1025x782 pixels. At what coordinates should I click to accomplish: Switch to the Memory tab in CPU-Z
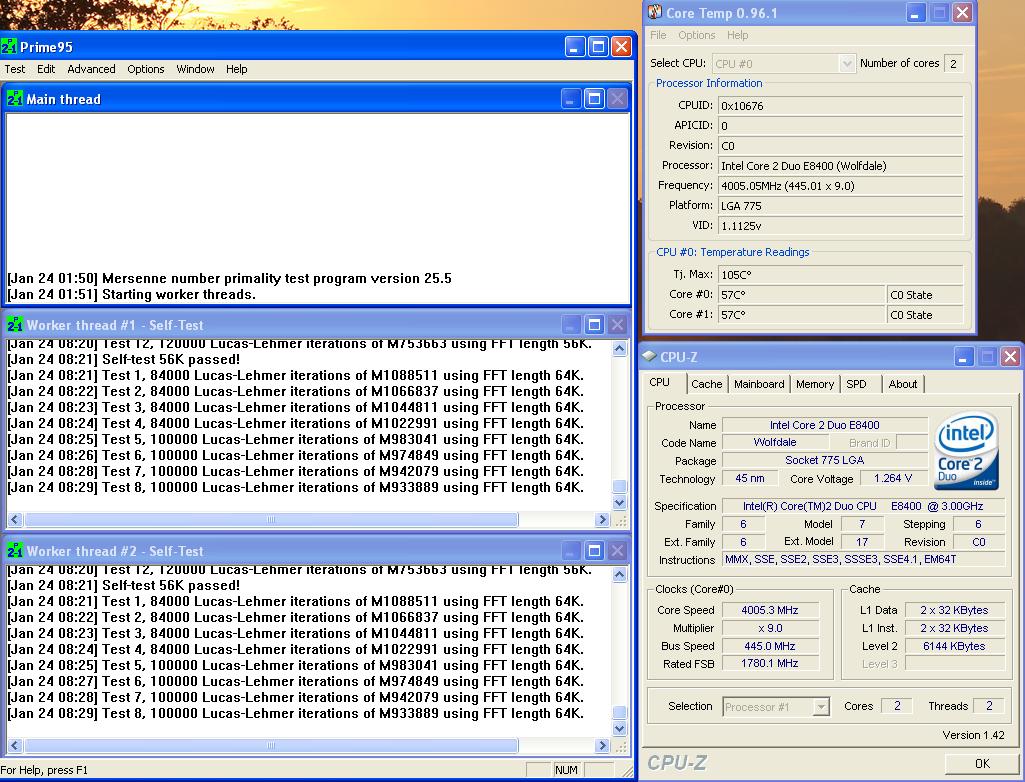click(x=815, y=384)
